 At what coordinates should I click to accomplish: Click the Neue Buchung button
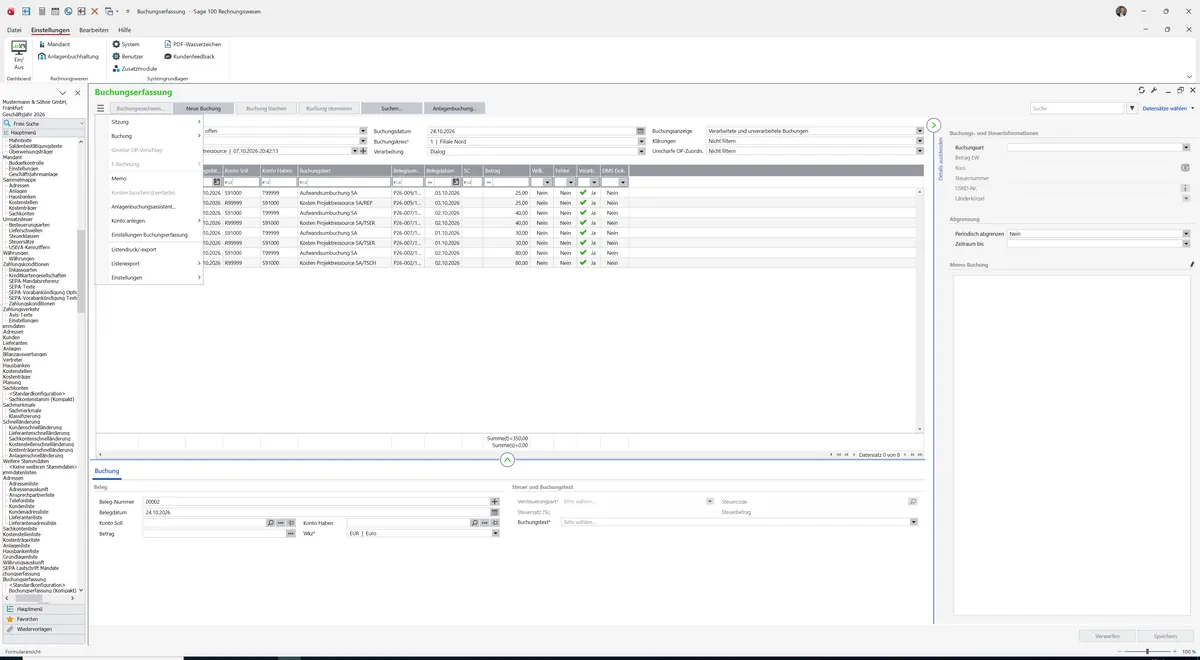pyautogui.click(x=203, y=108)
